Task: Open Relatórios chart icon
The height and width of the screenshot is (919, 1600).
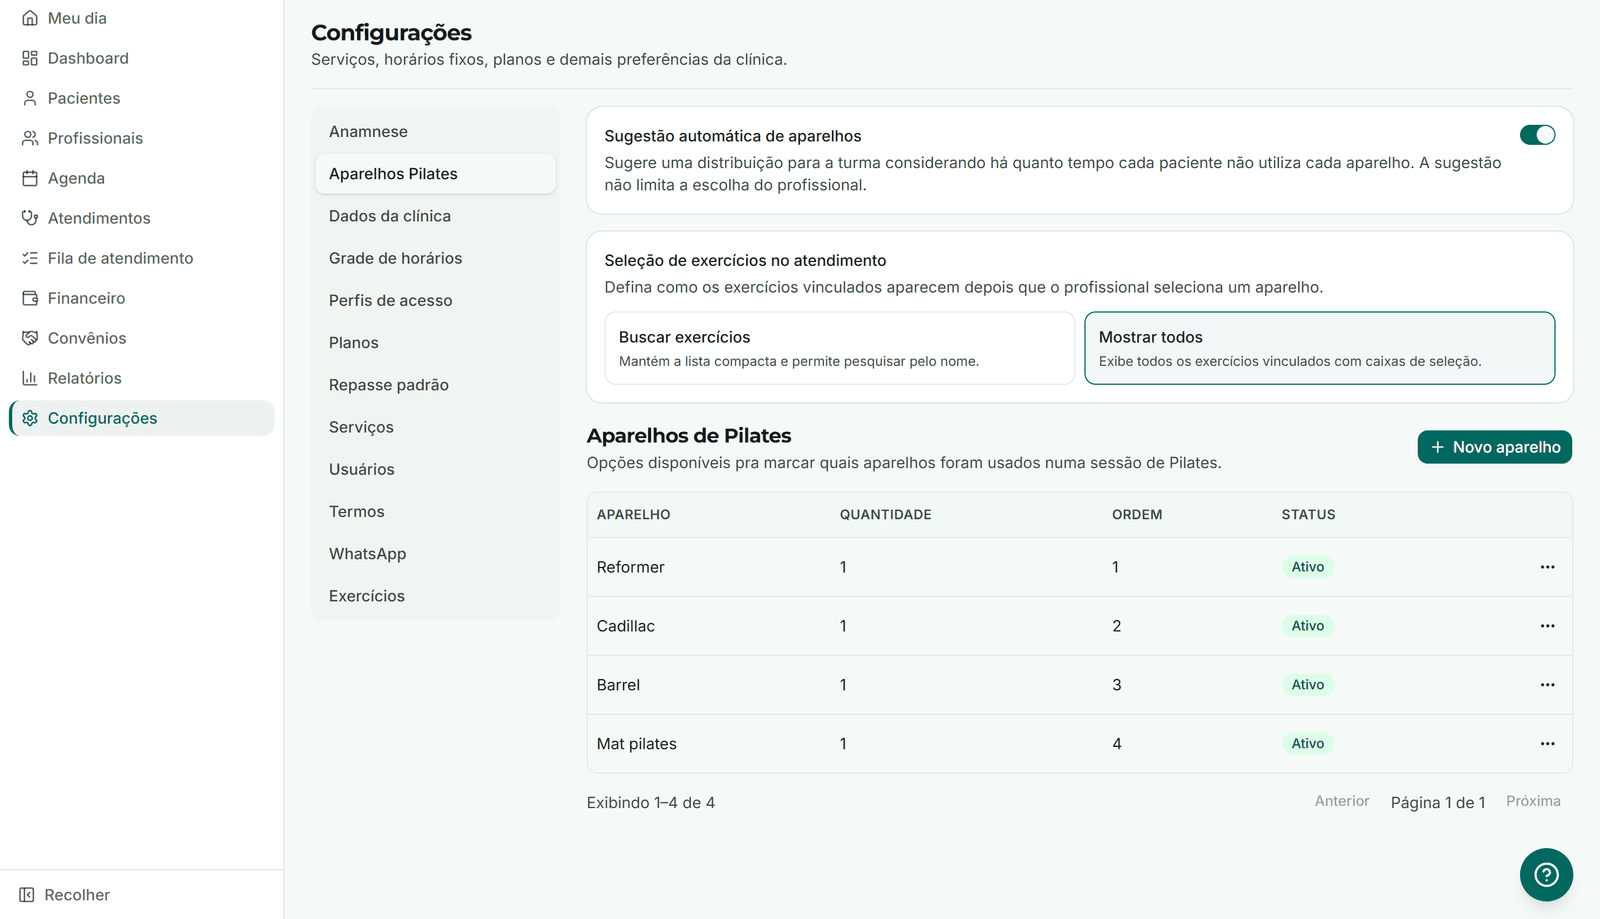Action: point(30,378)
